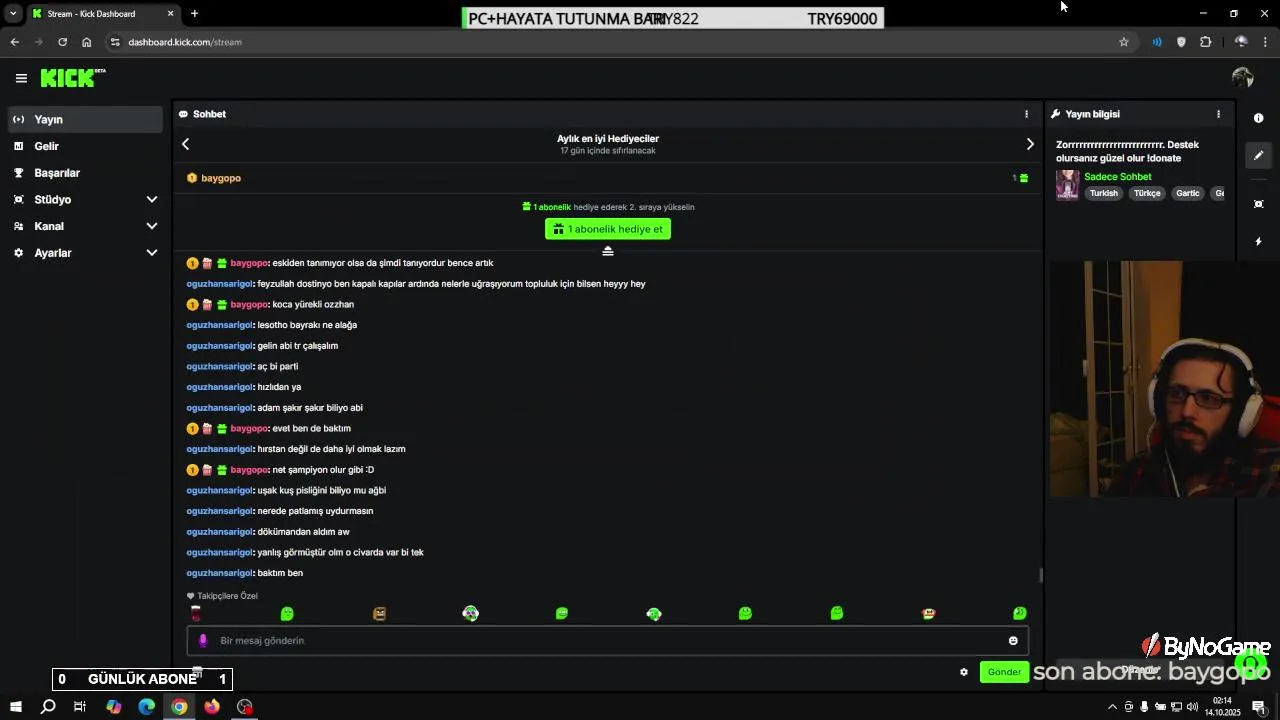The width and height of the screenshot is (1280, 720).
Task: Click the Kick logo
Action: point(72,78)
